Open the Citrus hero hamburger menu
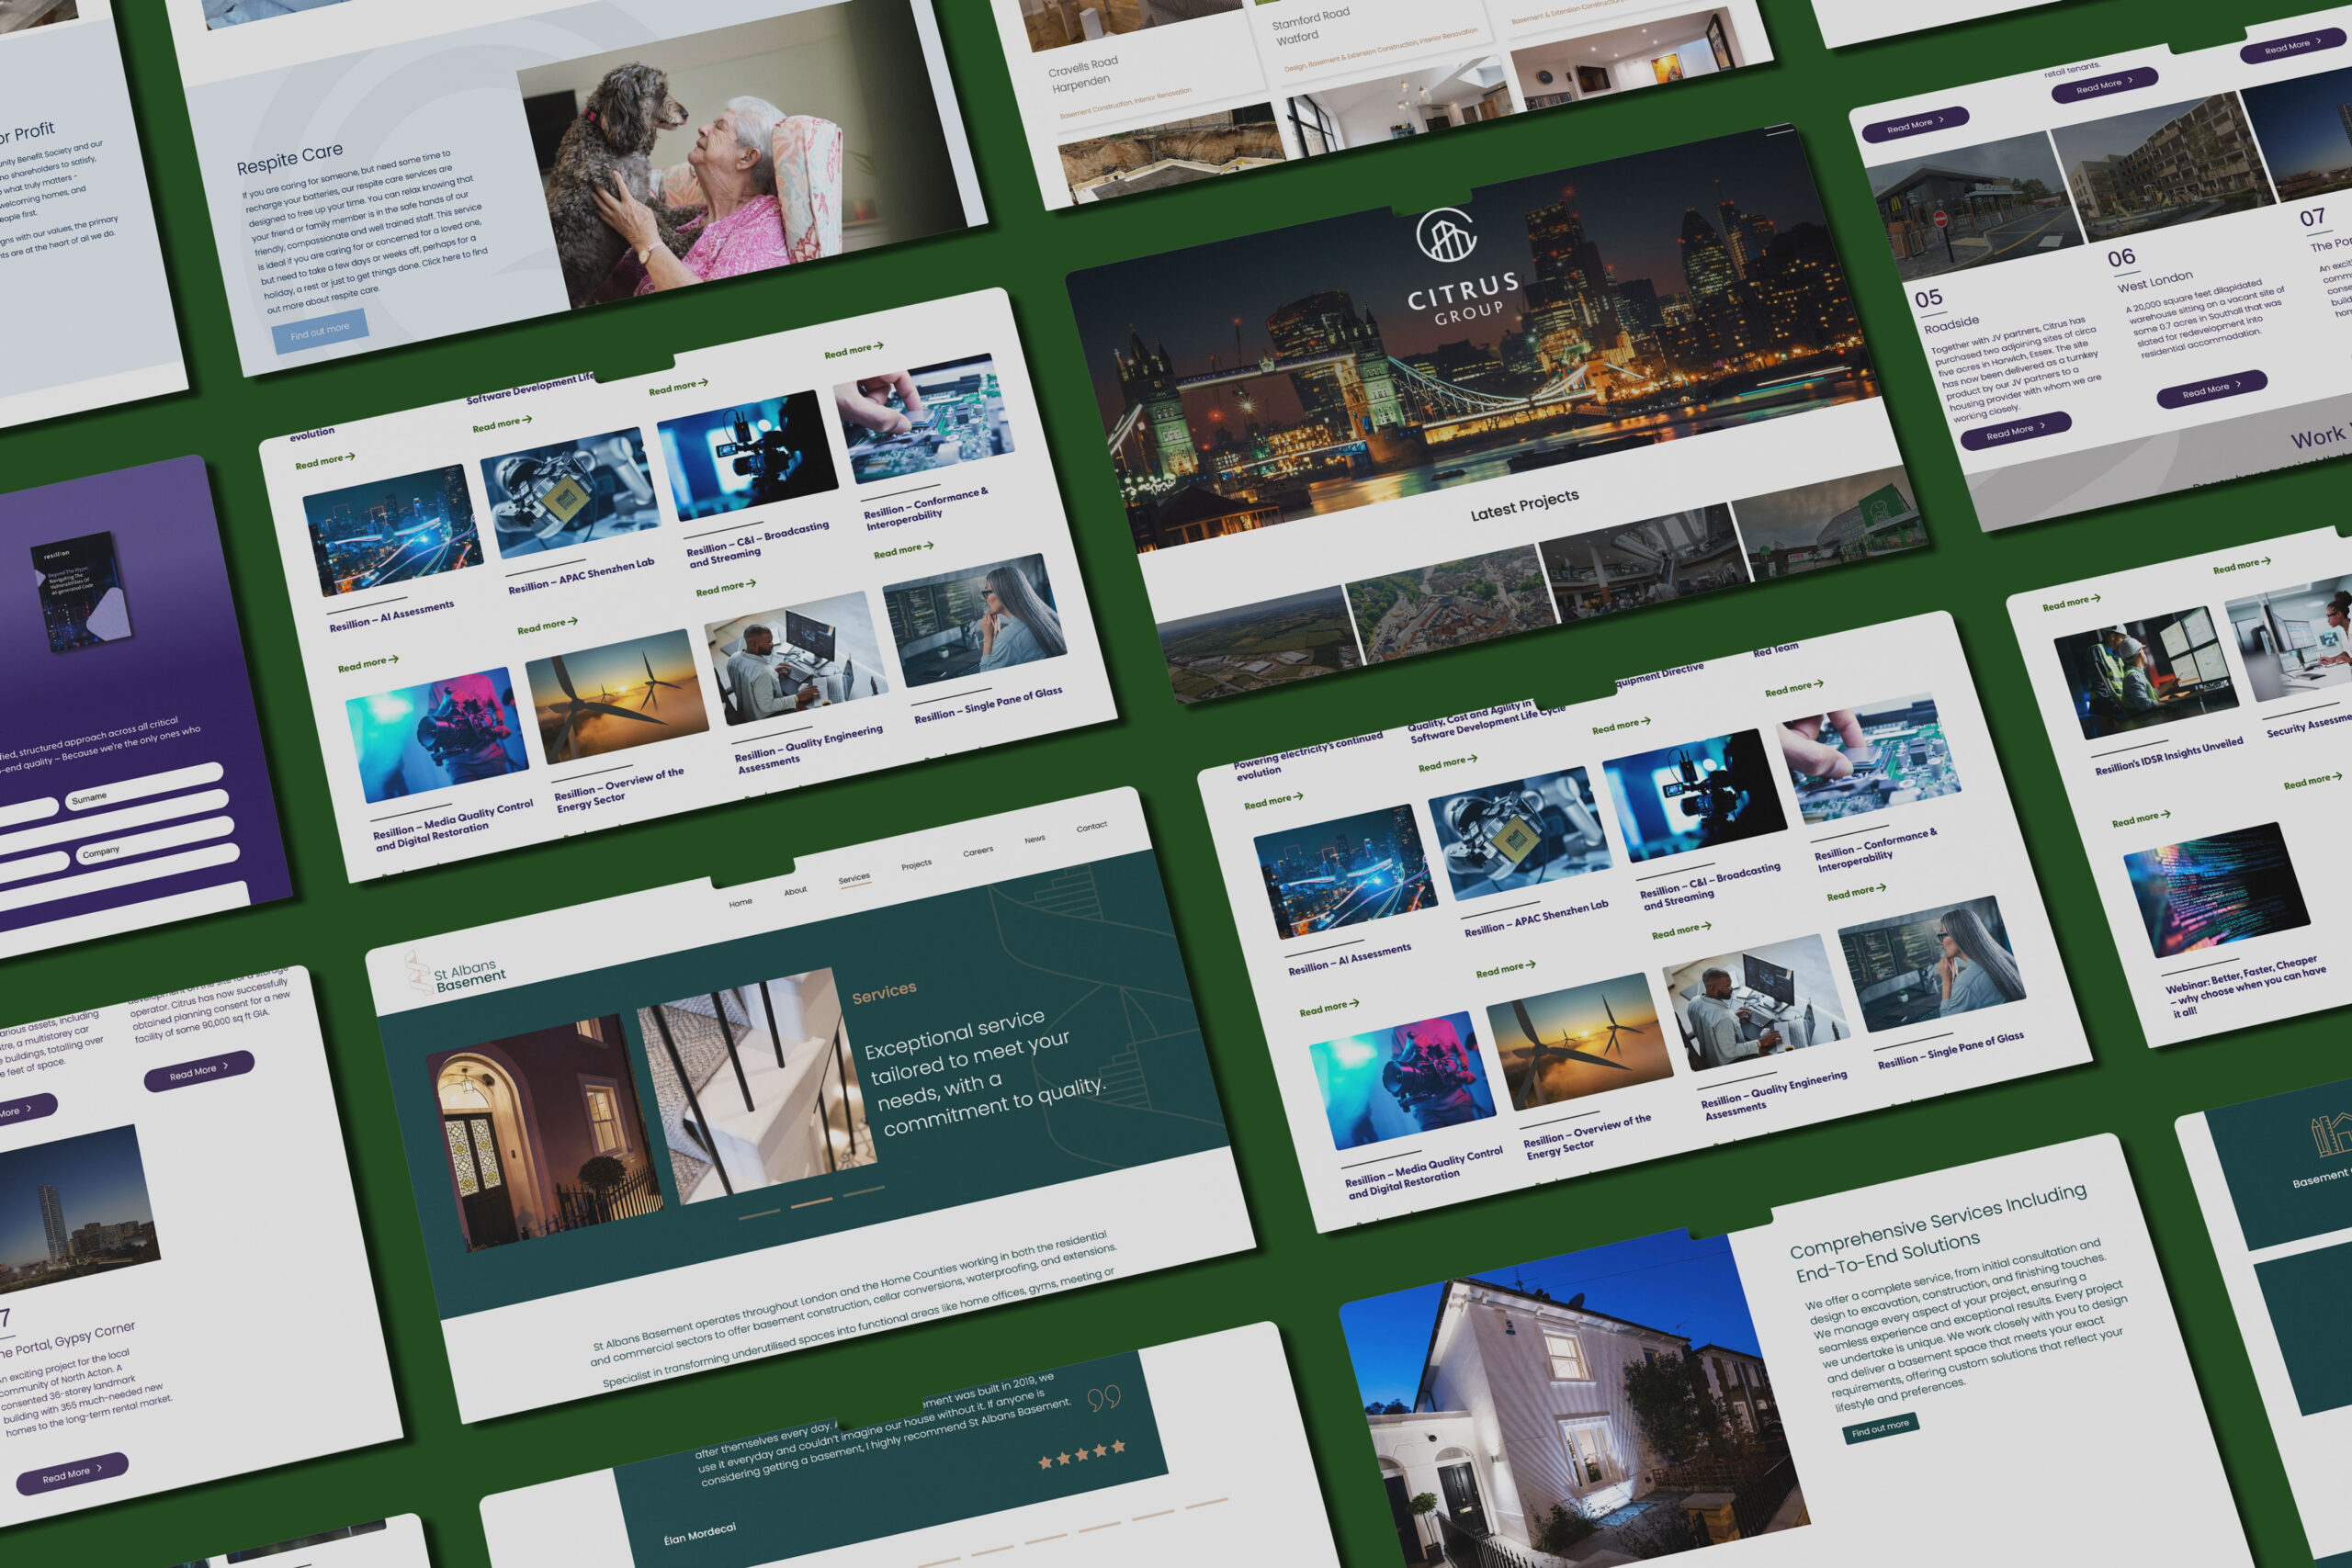Screen dimensions: 2352x1568 coord(1780,130)
